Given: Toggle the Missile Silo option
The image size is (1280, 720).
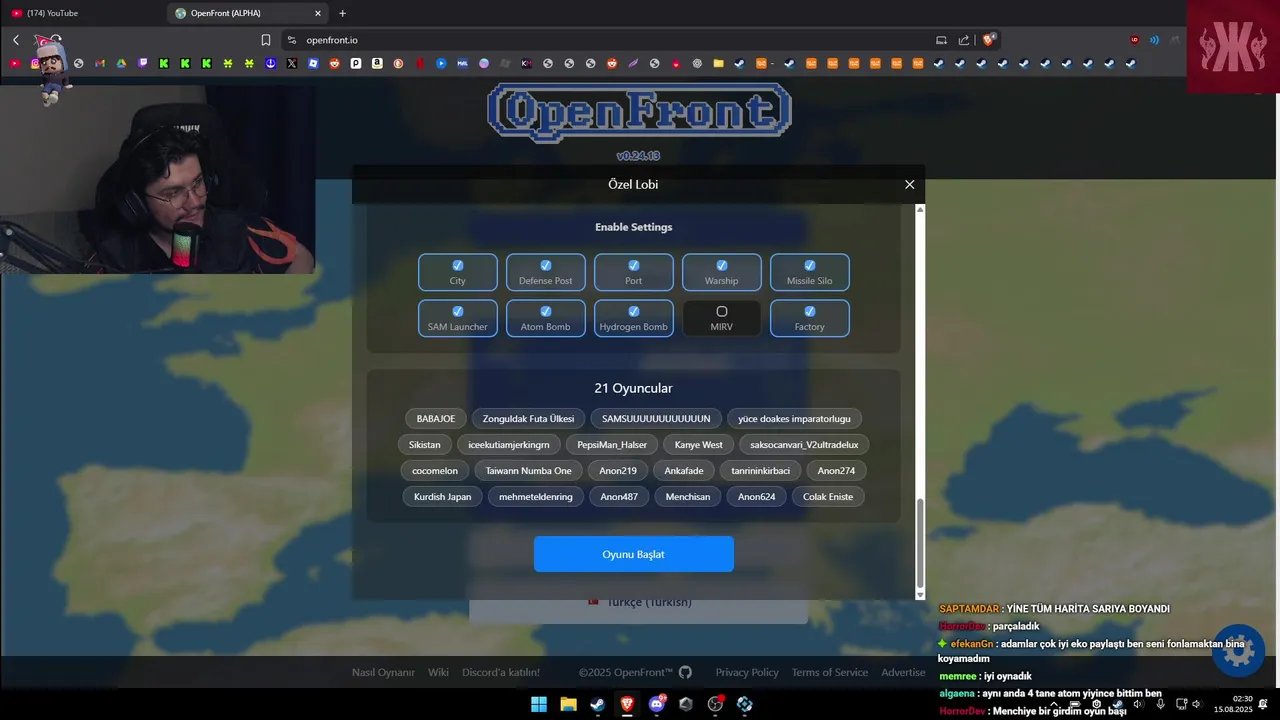Looking at the screenshot, I should 810,272.
